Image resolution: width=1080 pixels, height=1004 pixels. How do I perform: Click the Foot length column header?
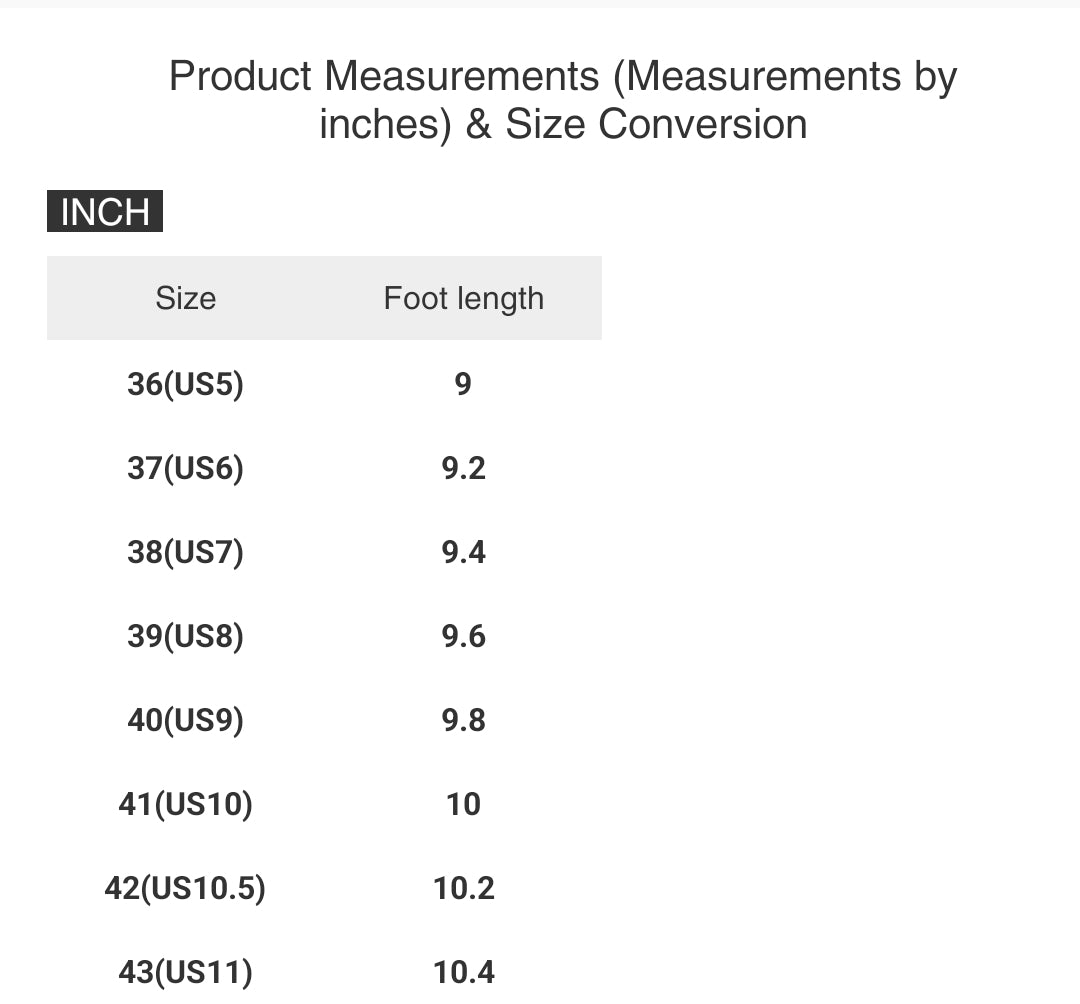coord(464,298)
